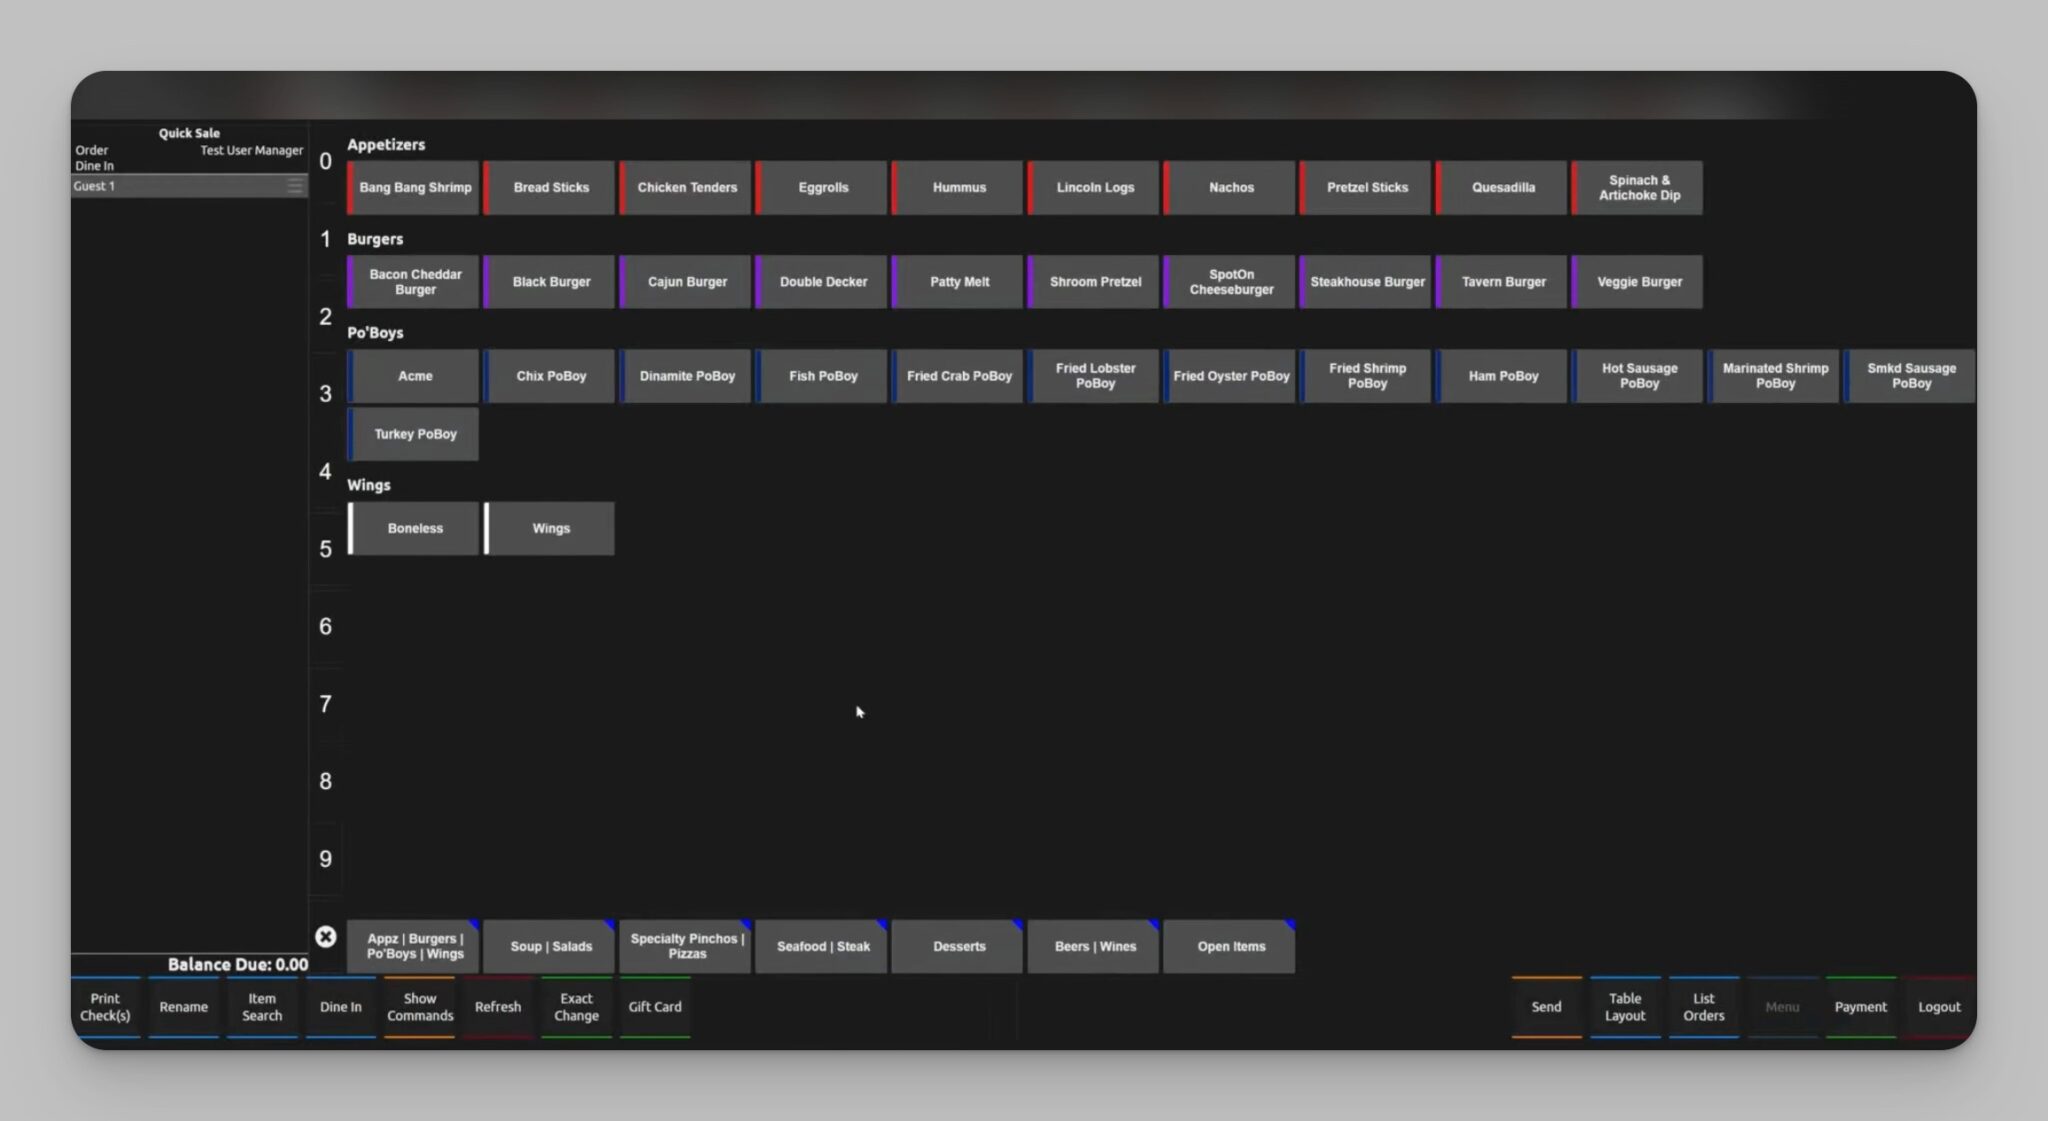
Task: Select the Quesadilla appetizer
Action: tap(1501, 188)
